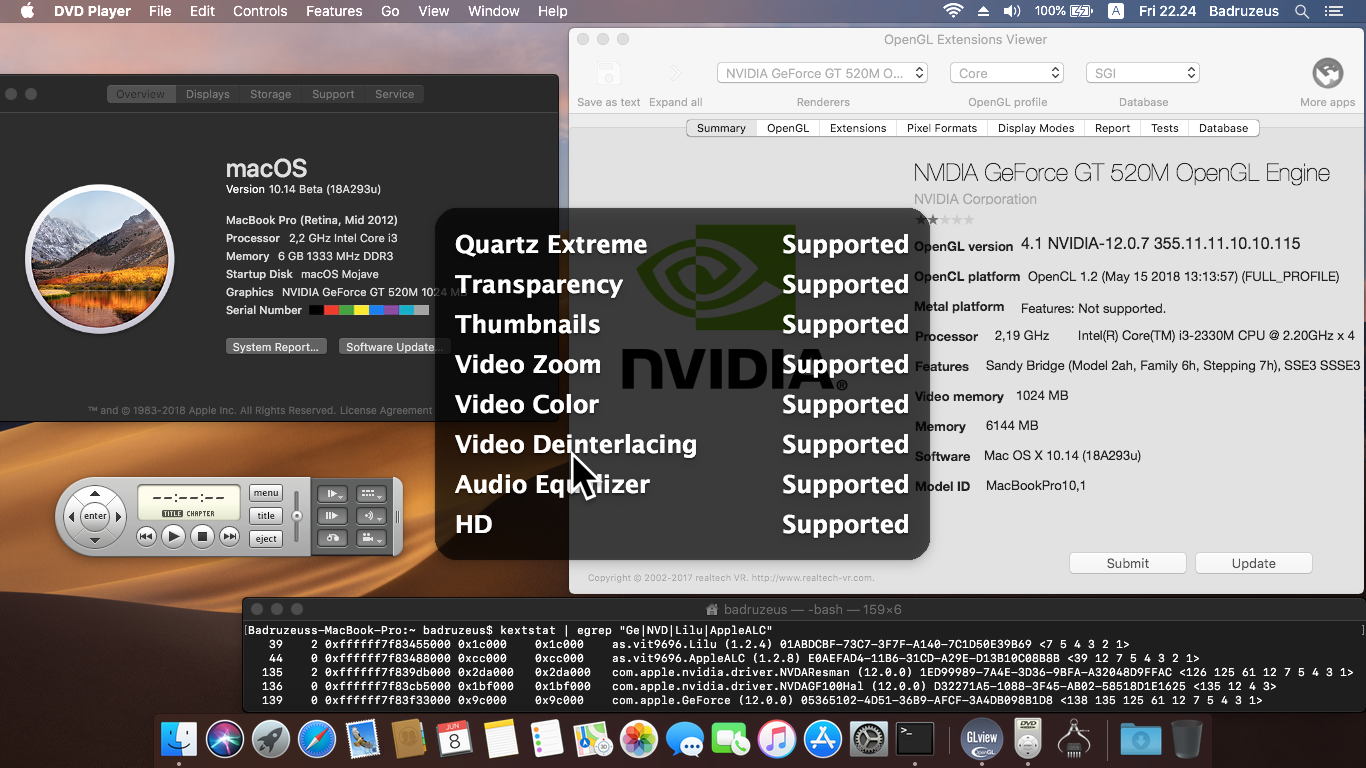Launch Siri from the Dock
Viewport: 1366px width, 768px height.
[x=225, y=740]
